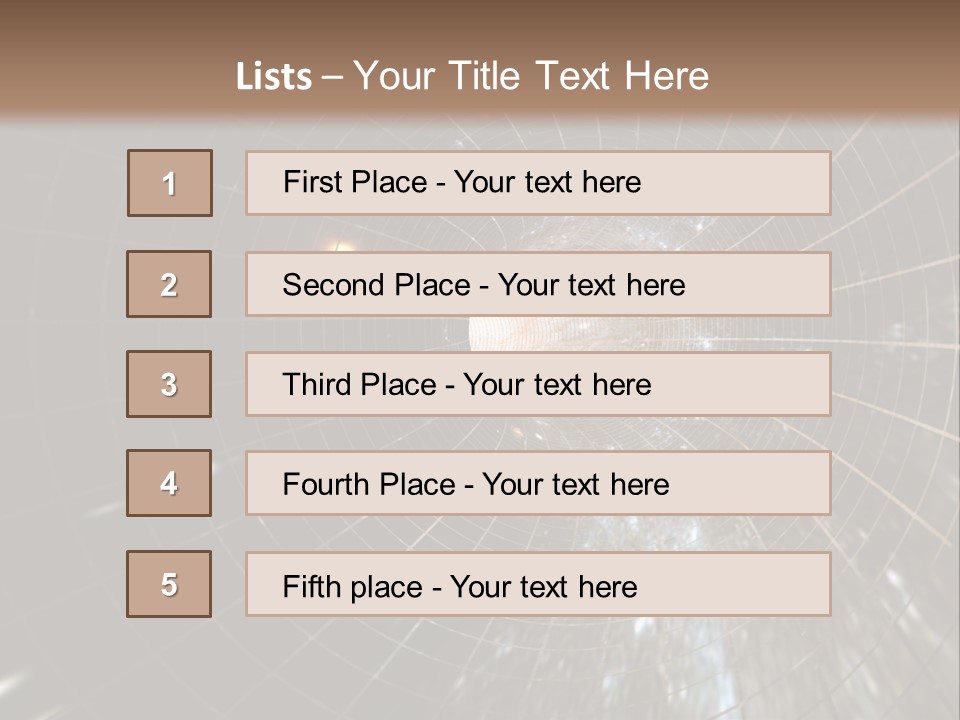Select the 'First Place' text bar

click(x=538, y=183)
